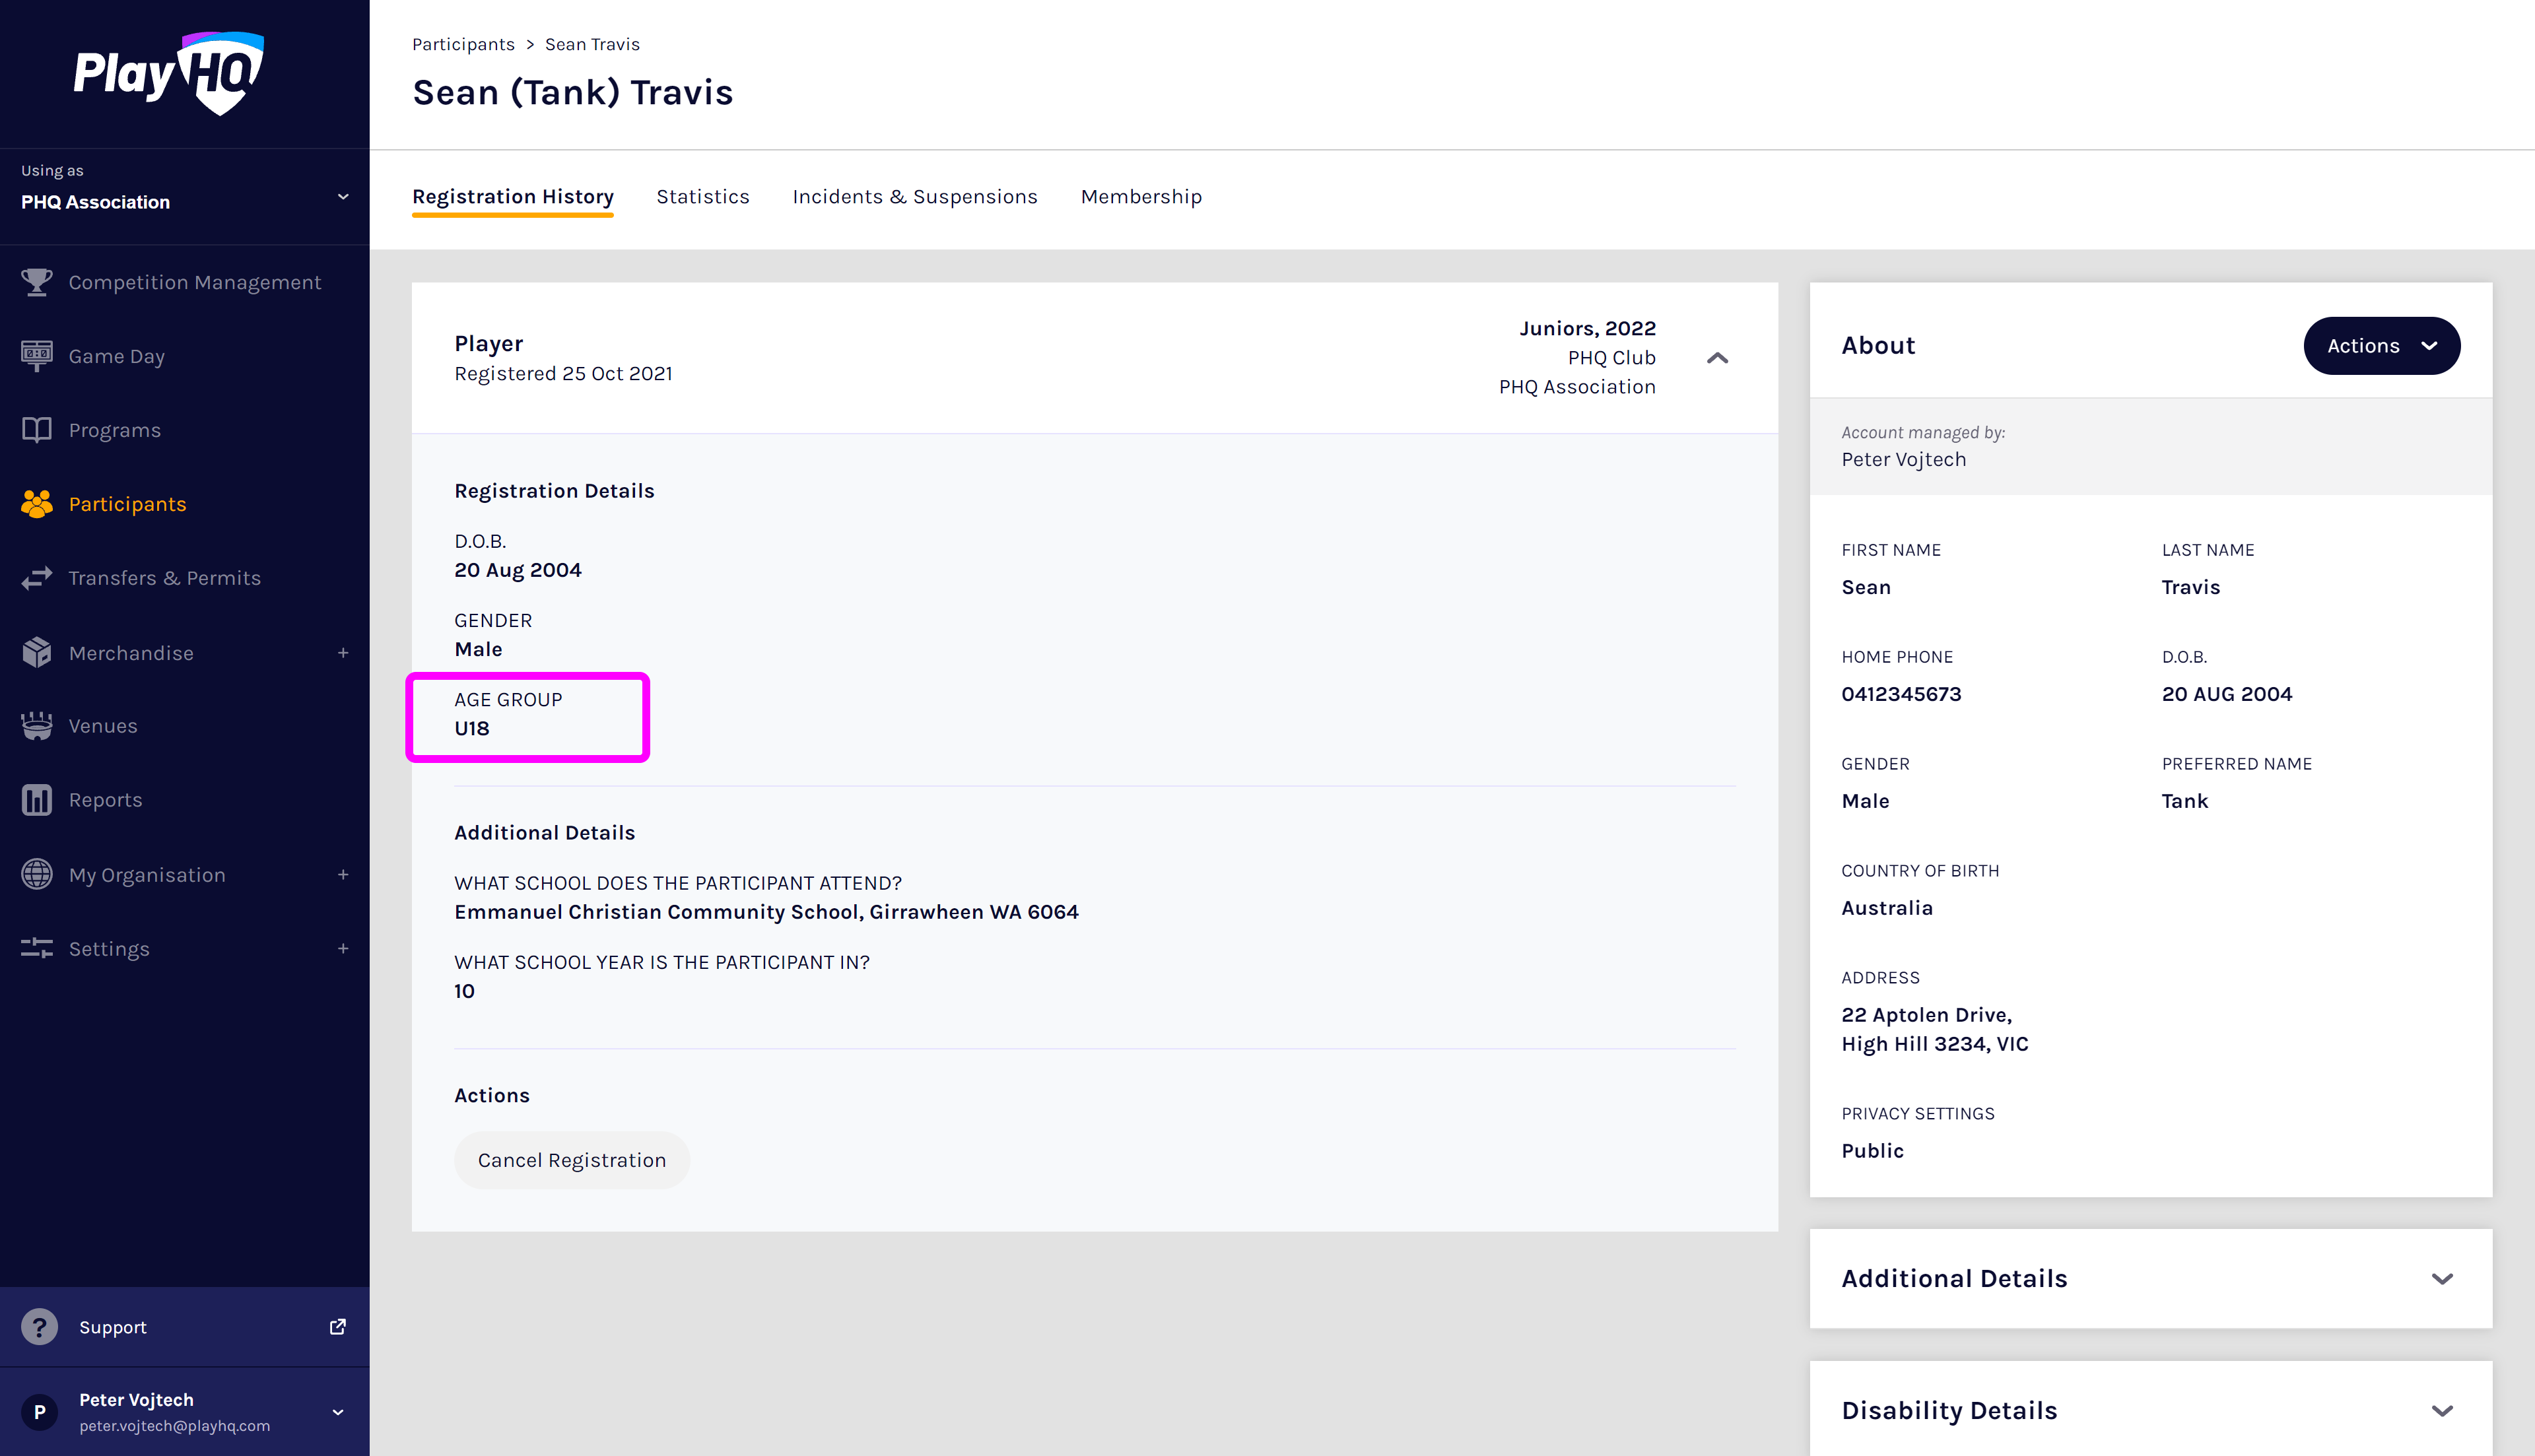Click the Venues stadium icon
This screenshot has width=2535, height=1456.
tap(37, 726)
